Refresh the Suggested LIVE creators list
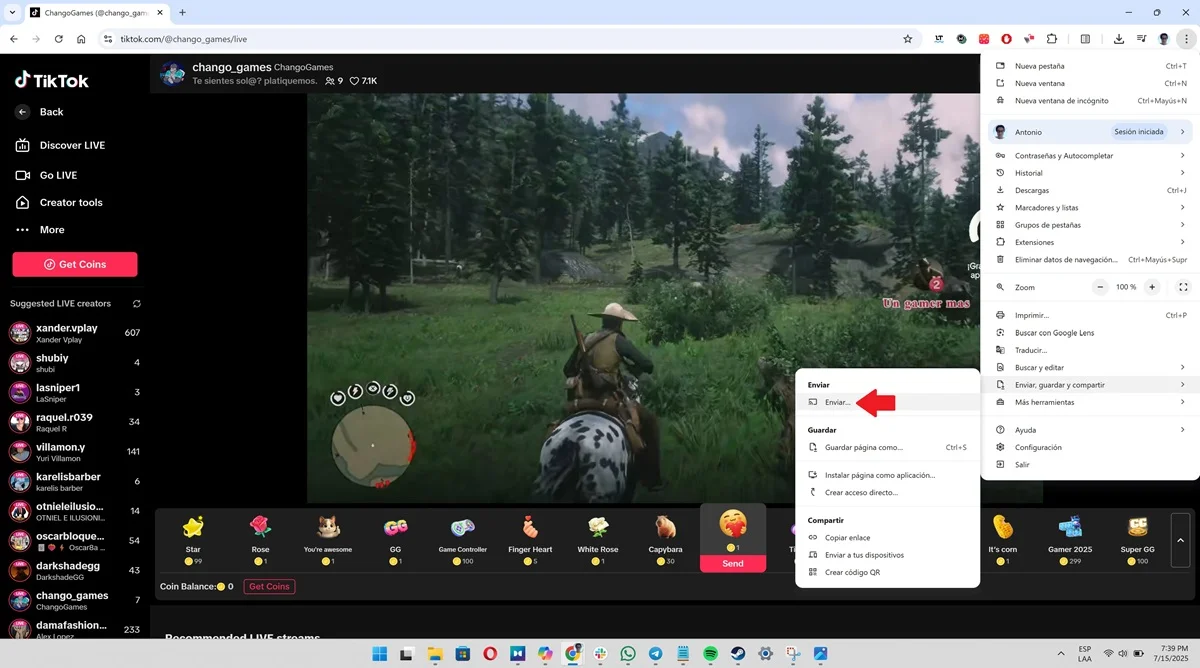This screenshot has height=668, width=1200. coord(136,303)
